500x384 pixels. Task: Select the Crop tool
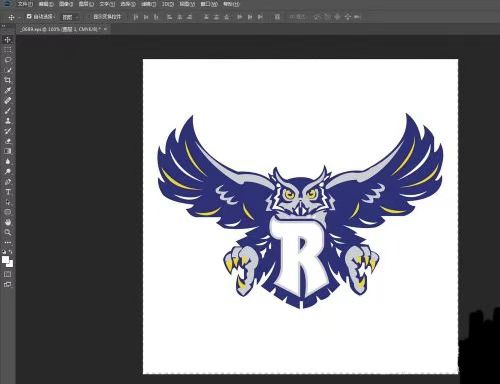(8, 80)
